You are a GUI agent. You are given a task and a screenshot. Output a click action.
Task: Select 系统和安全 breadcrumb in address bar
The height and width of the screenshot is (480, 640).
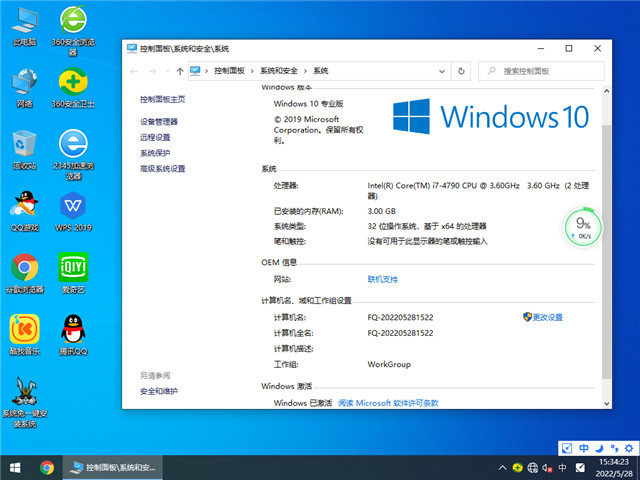click(x=279, y=71)
